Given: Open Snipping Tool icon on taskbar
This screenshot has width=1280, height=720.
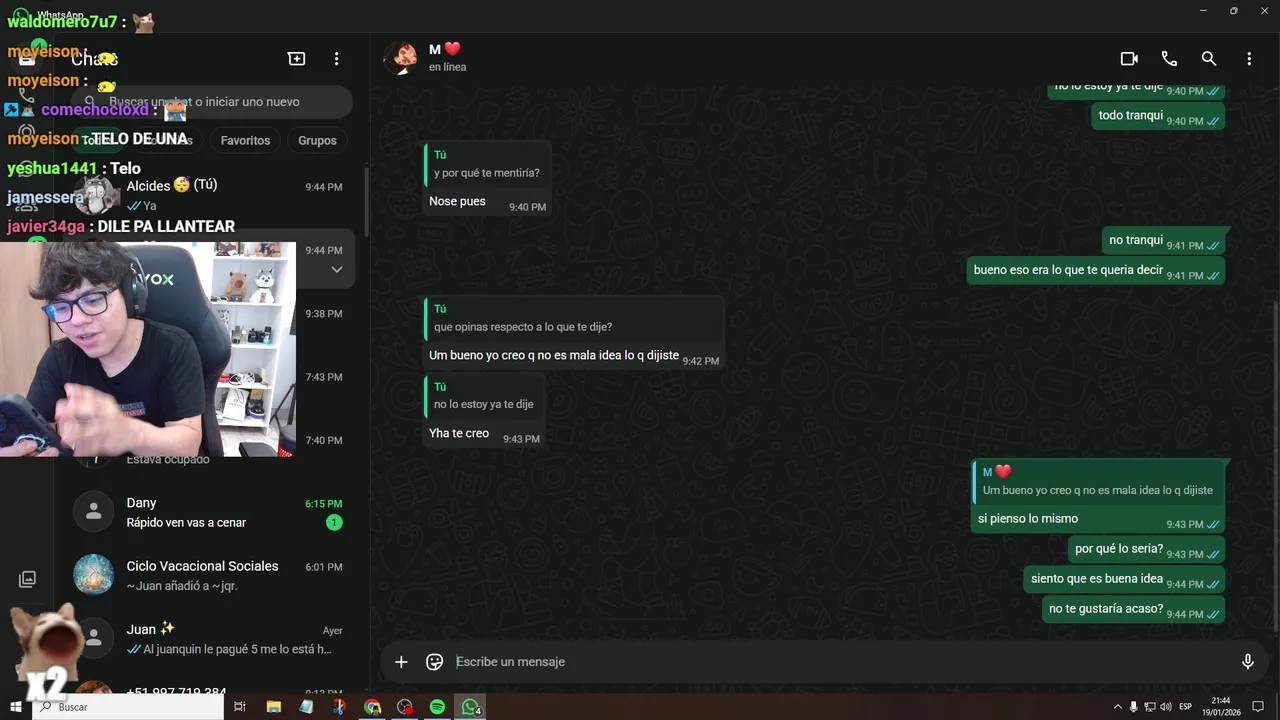Looking at the screenshot, I should pyautogui.click(x=339, y=707).
